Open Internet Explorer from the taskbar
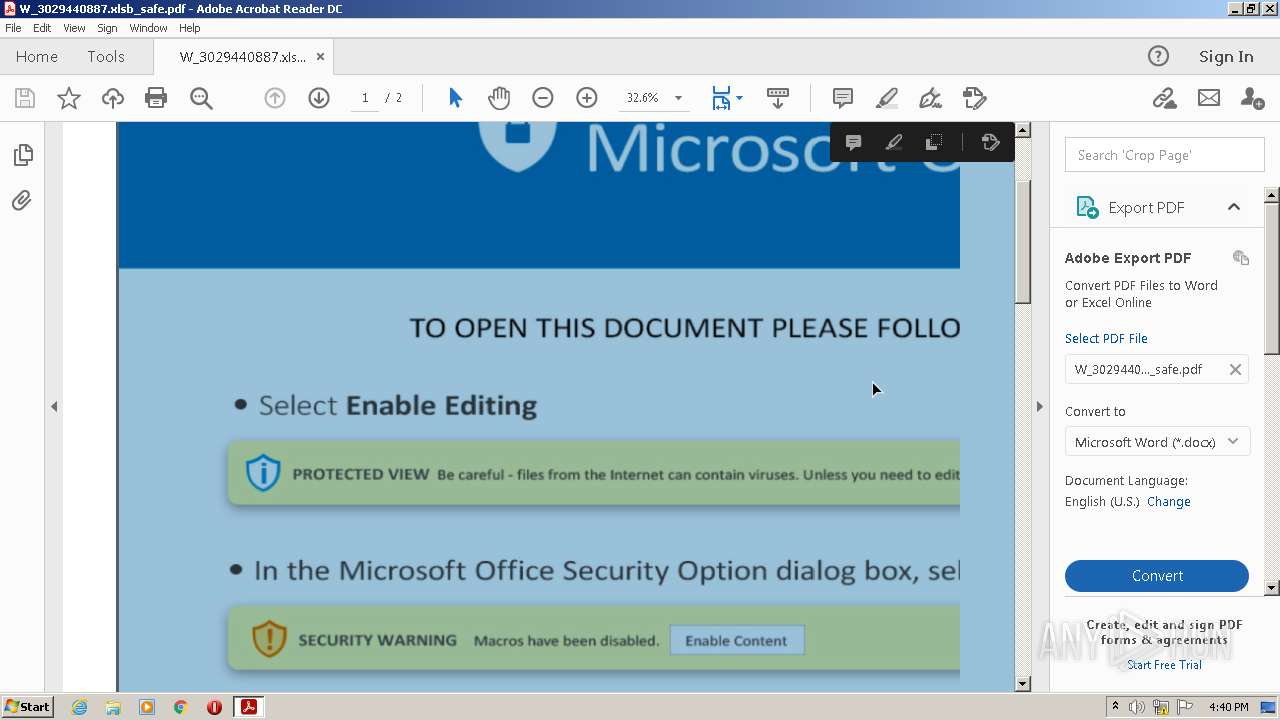This screenshot has width=1280, height=720. 79,707
